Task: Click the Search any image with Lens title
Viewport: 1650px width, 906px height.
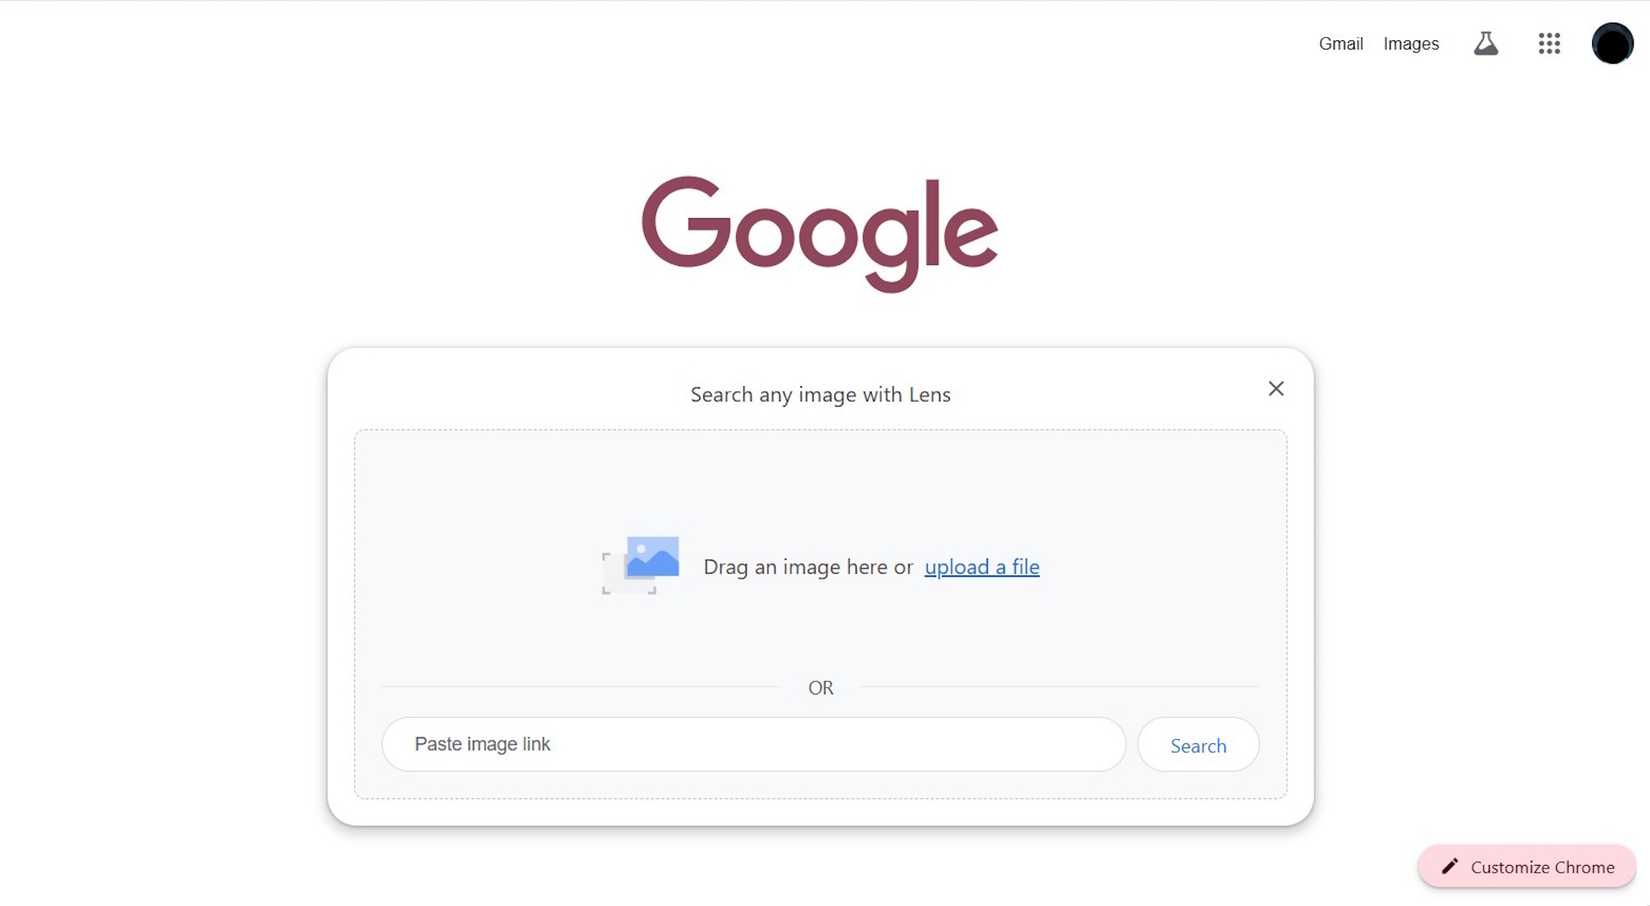Action: click(x=820, y=392)
